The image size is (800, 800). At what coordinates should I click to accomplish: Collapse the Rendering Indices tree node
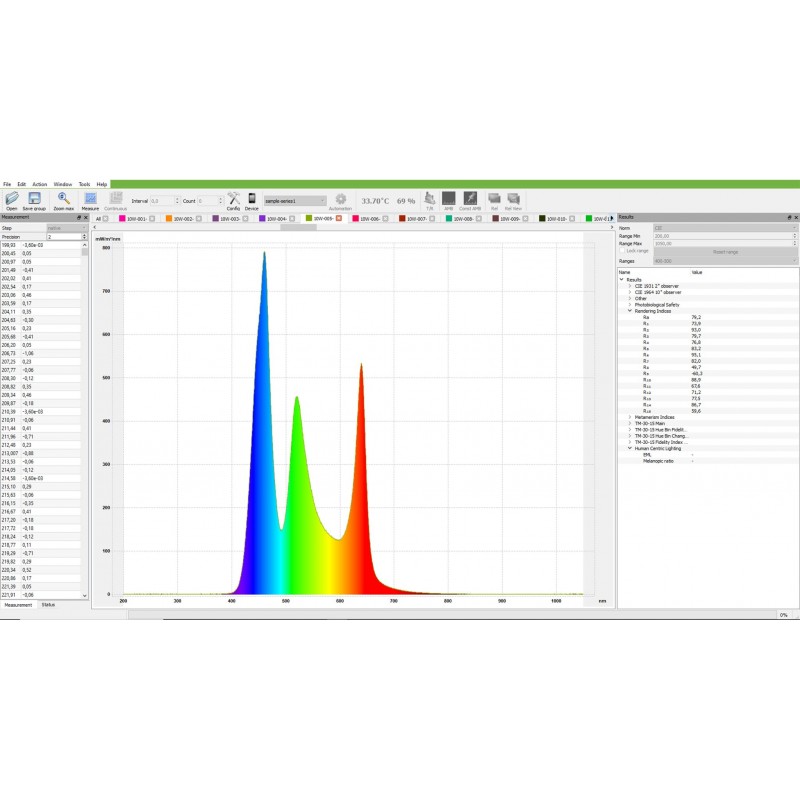point(629,310)
